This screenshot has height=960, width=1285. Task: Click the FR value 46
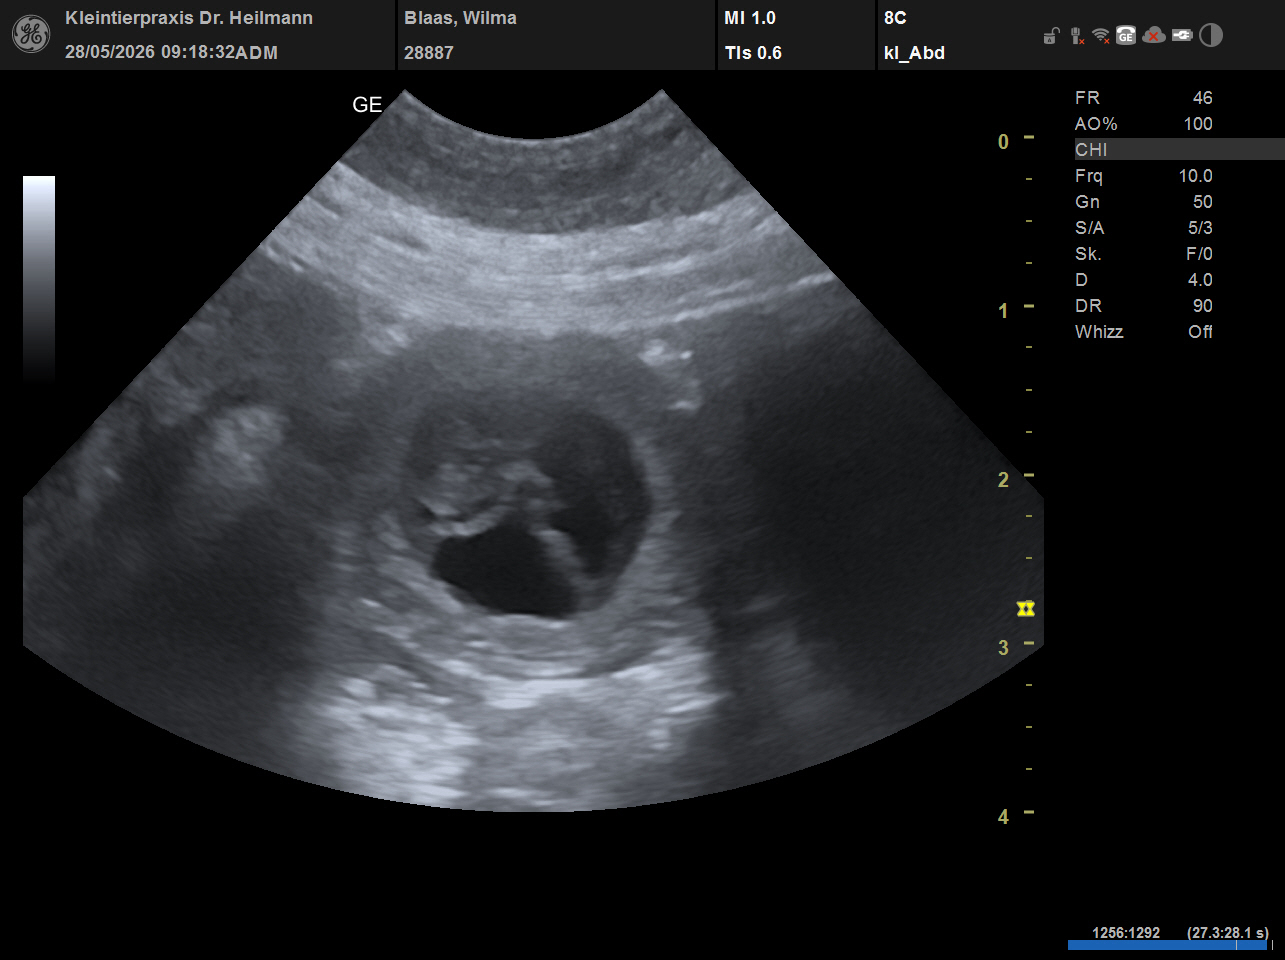click(x=1202, y=98)
